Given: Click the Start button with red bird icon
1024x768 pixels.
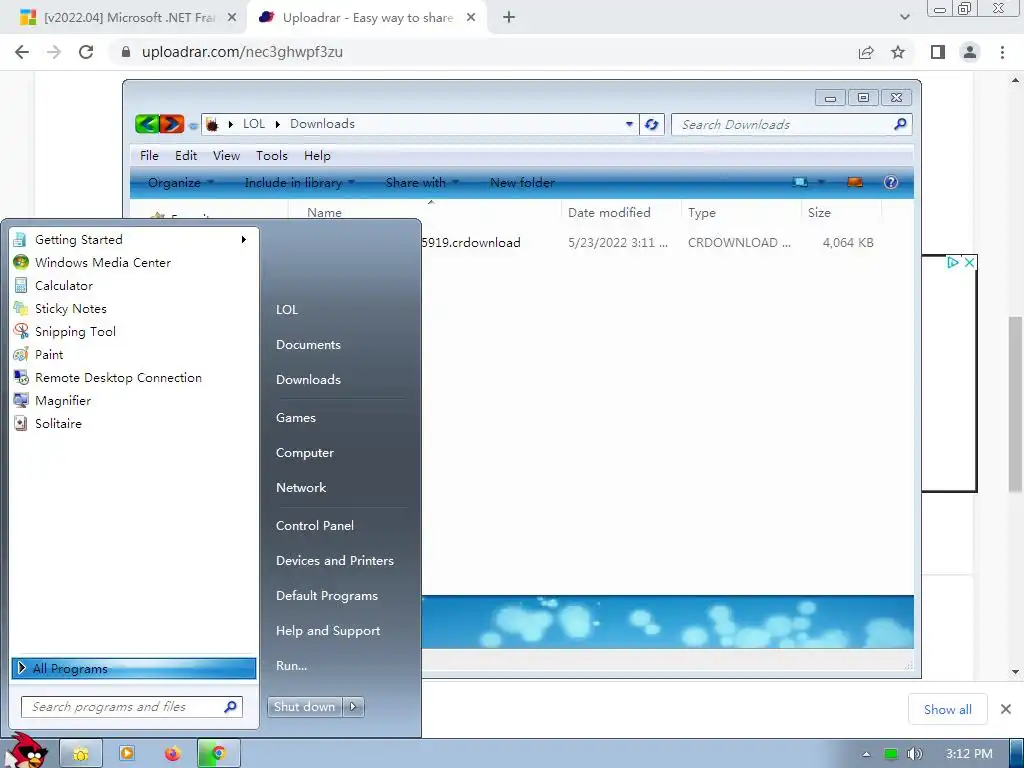Looking at the screenshot, I should [26, 751].
